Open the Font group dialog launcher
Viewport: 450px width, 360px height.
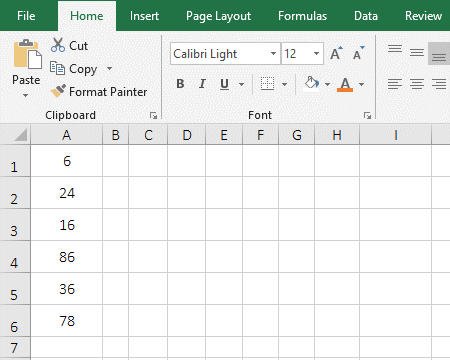click(x=367, y=116)
